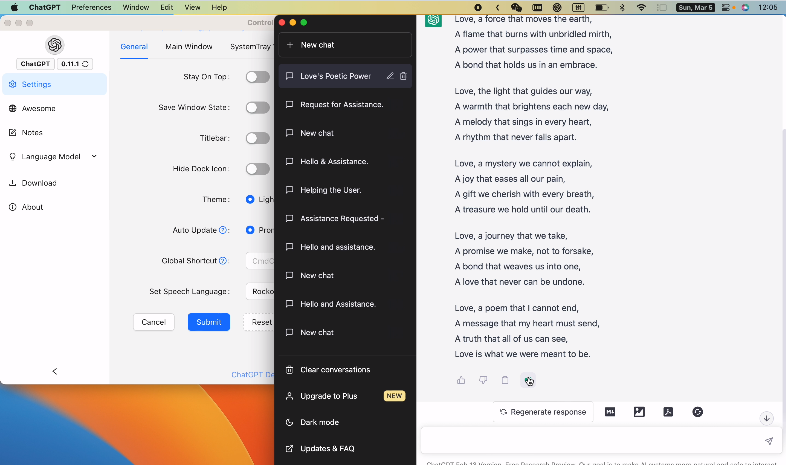786x465 pixels.
Task: Click the Global Shortcut help question icon
Action: (x=223, y=261)
